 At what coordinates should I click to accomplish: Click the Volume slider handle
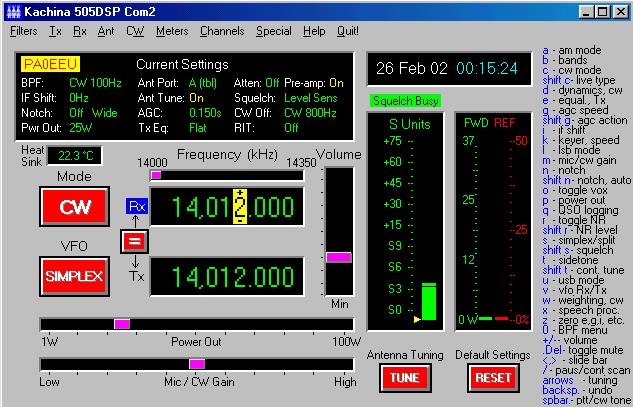pos(339,257)
